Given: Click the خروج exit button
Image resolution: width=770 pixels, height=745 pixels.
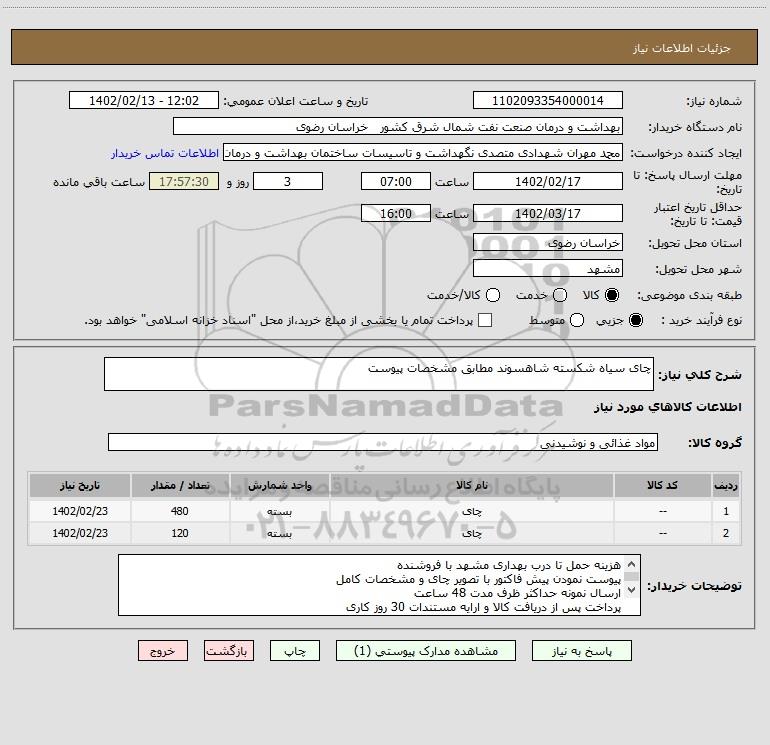Looking at the screenshot, I should 163,651.
